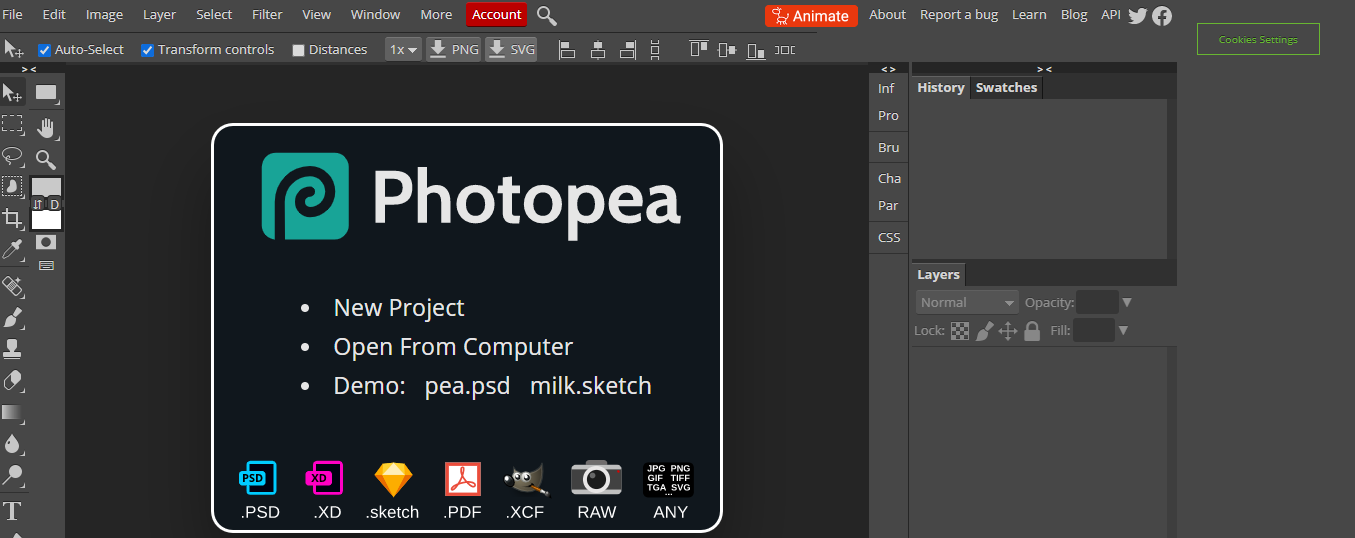The image size is (1355, 538).
Task: Expand the narrow side panel arrows
Action: coord(888,68)
